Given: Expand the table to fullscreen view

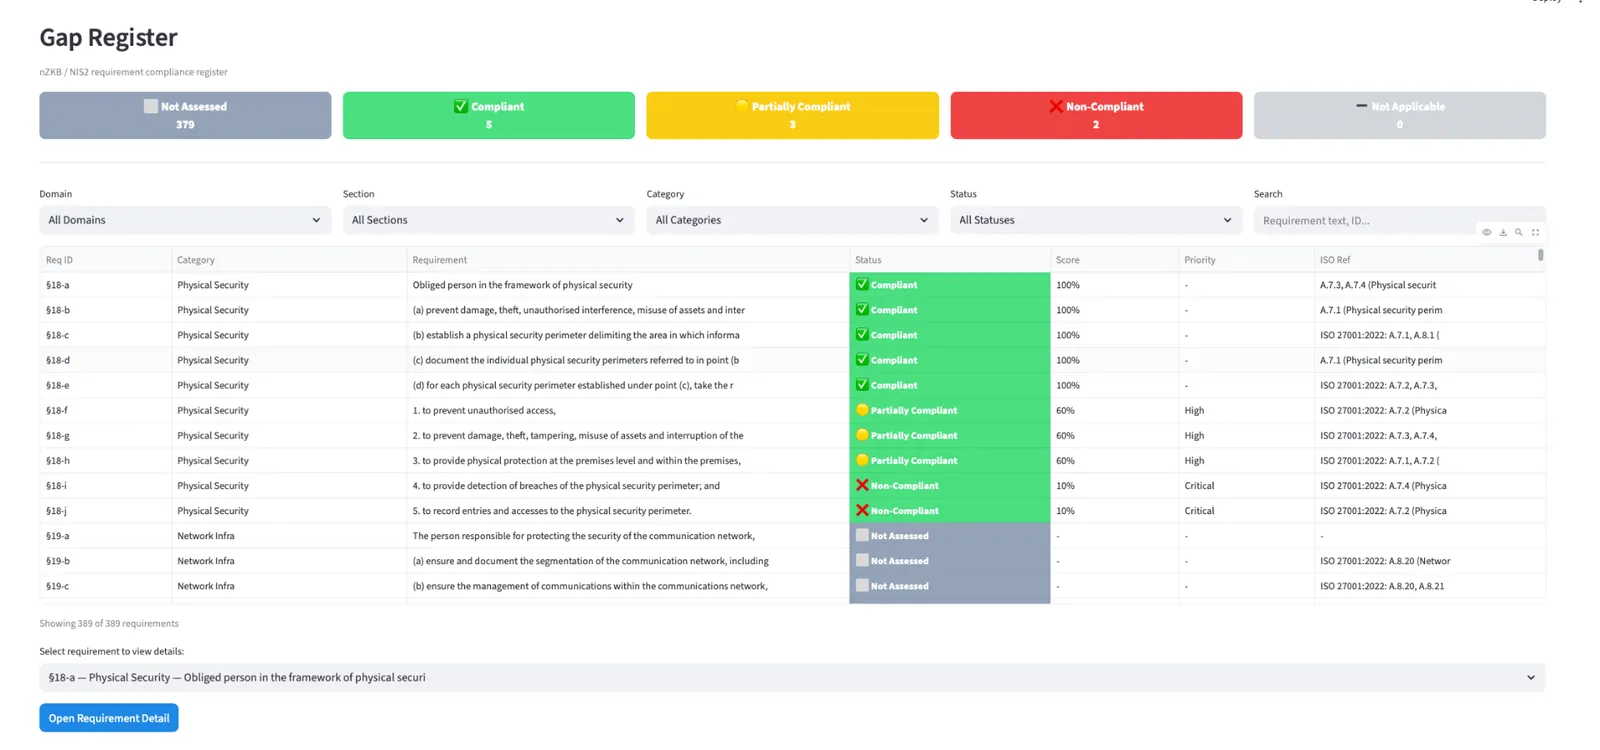Looking at the screenshot, I should 1536,232.
